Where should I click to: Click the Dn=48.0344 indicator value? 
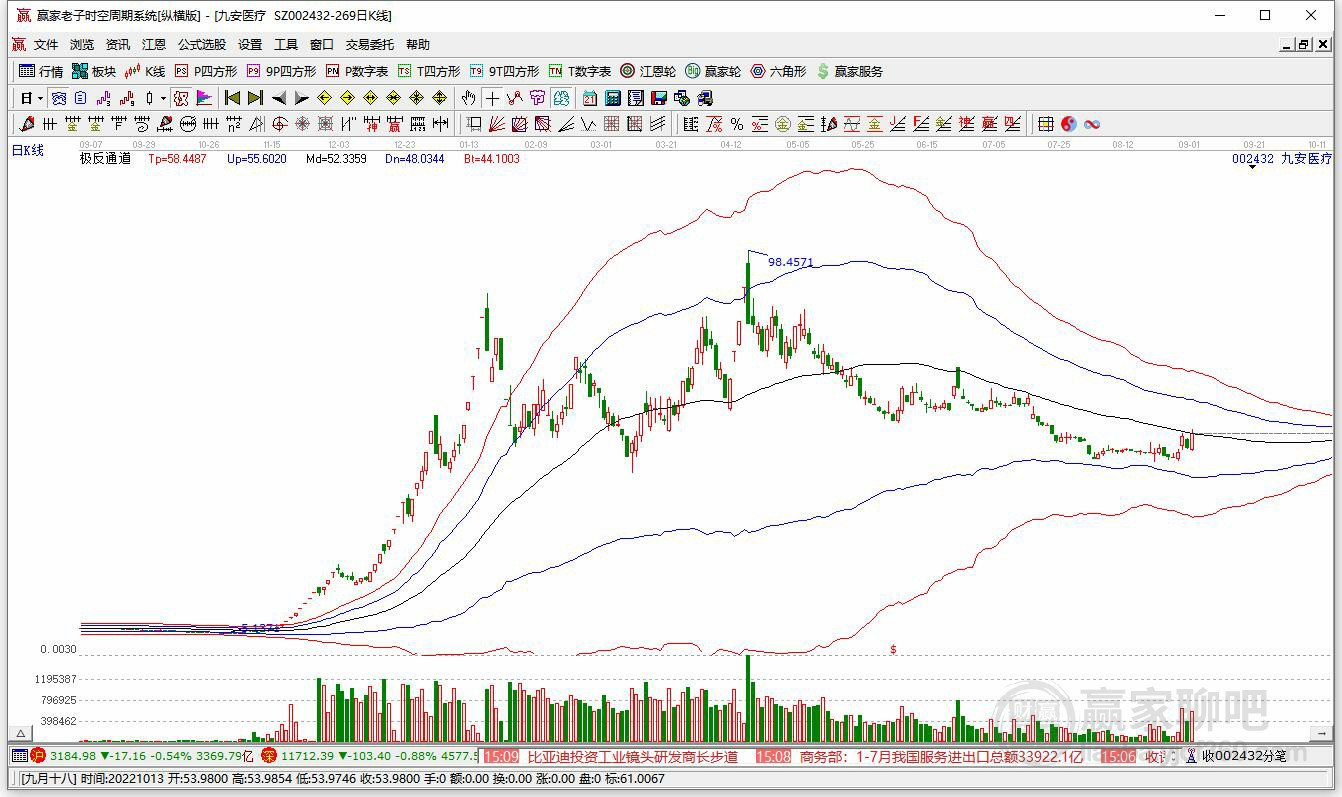[x=415, y=158]
